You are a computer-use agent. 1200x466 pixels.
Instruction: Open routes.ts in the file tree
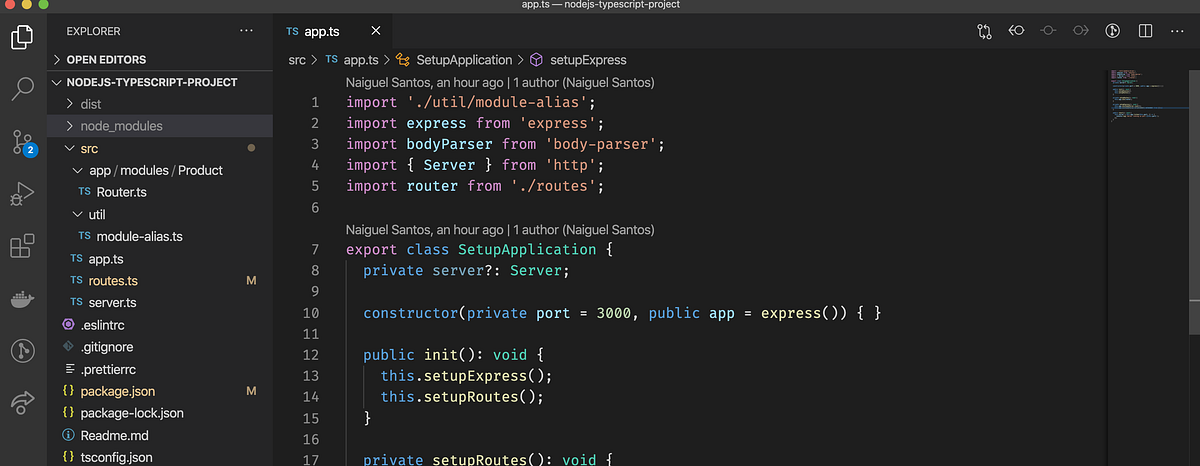point(113,280)
